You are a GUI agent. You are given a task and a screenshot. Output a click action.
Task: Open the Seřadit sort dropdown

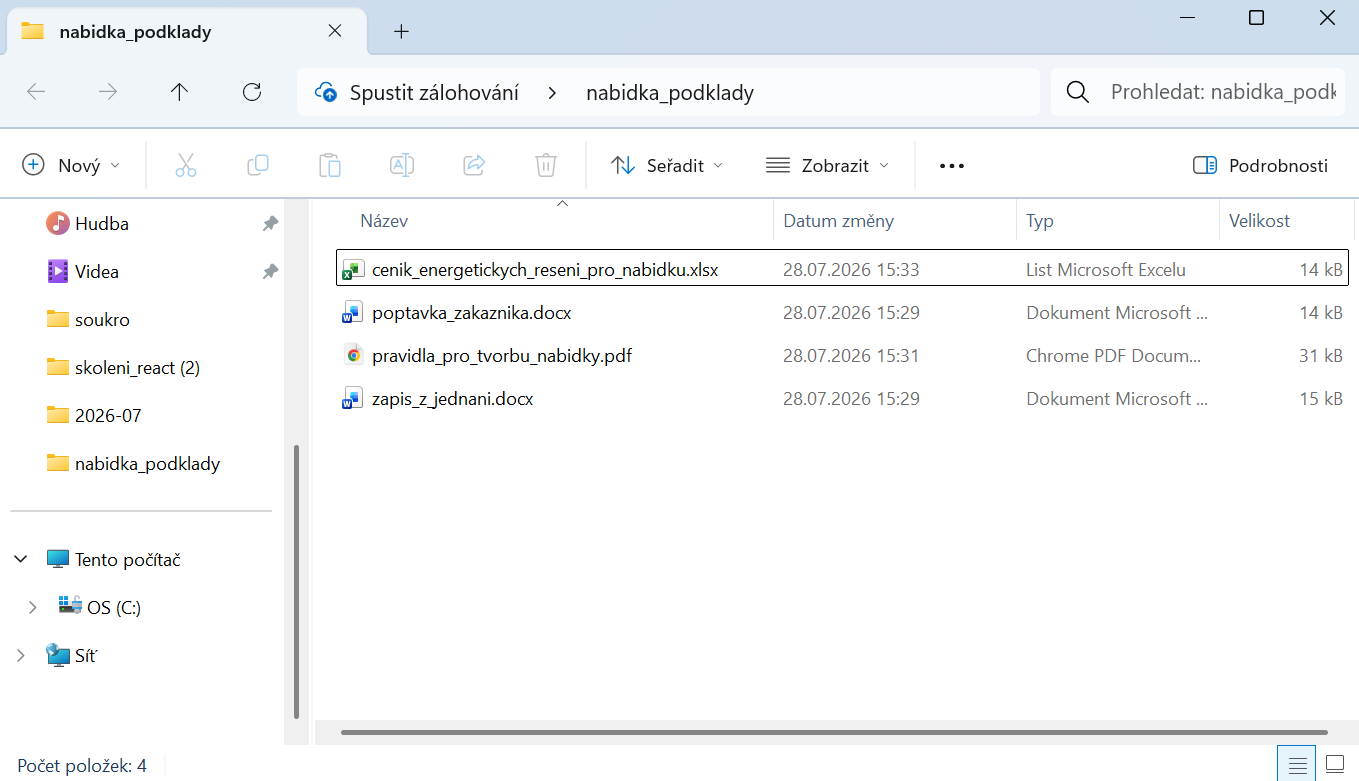point(667,166)
